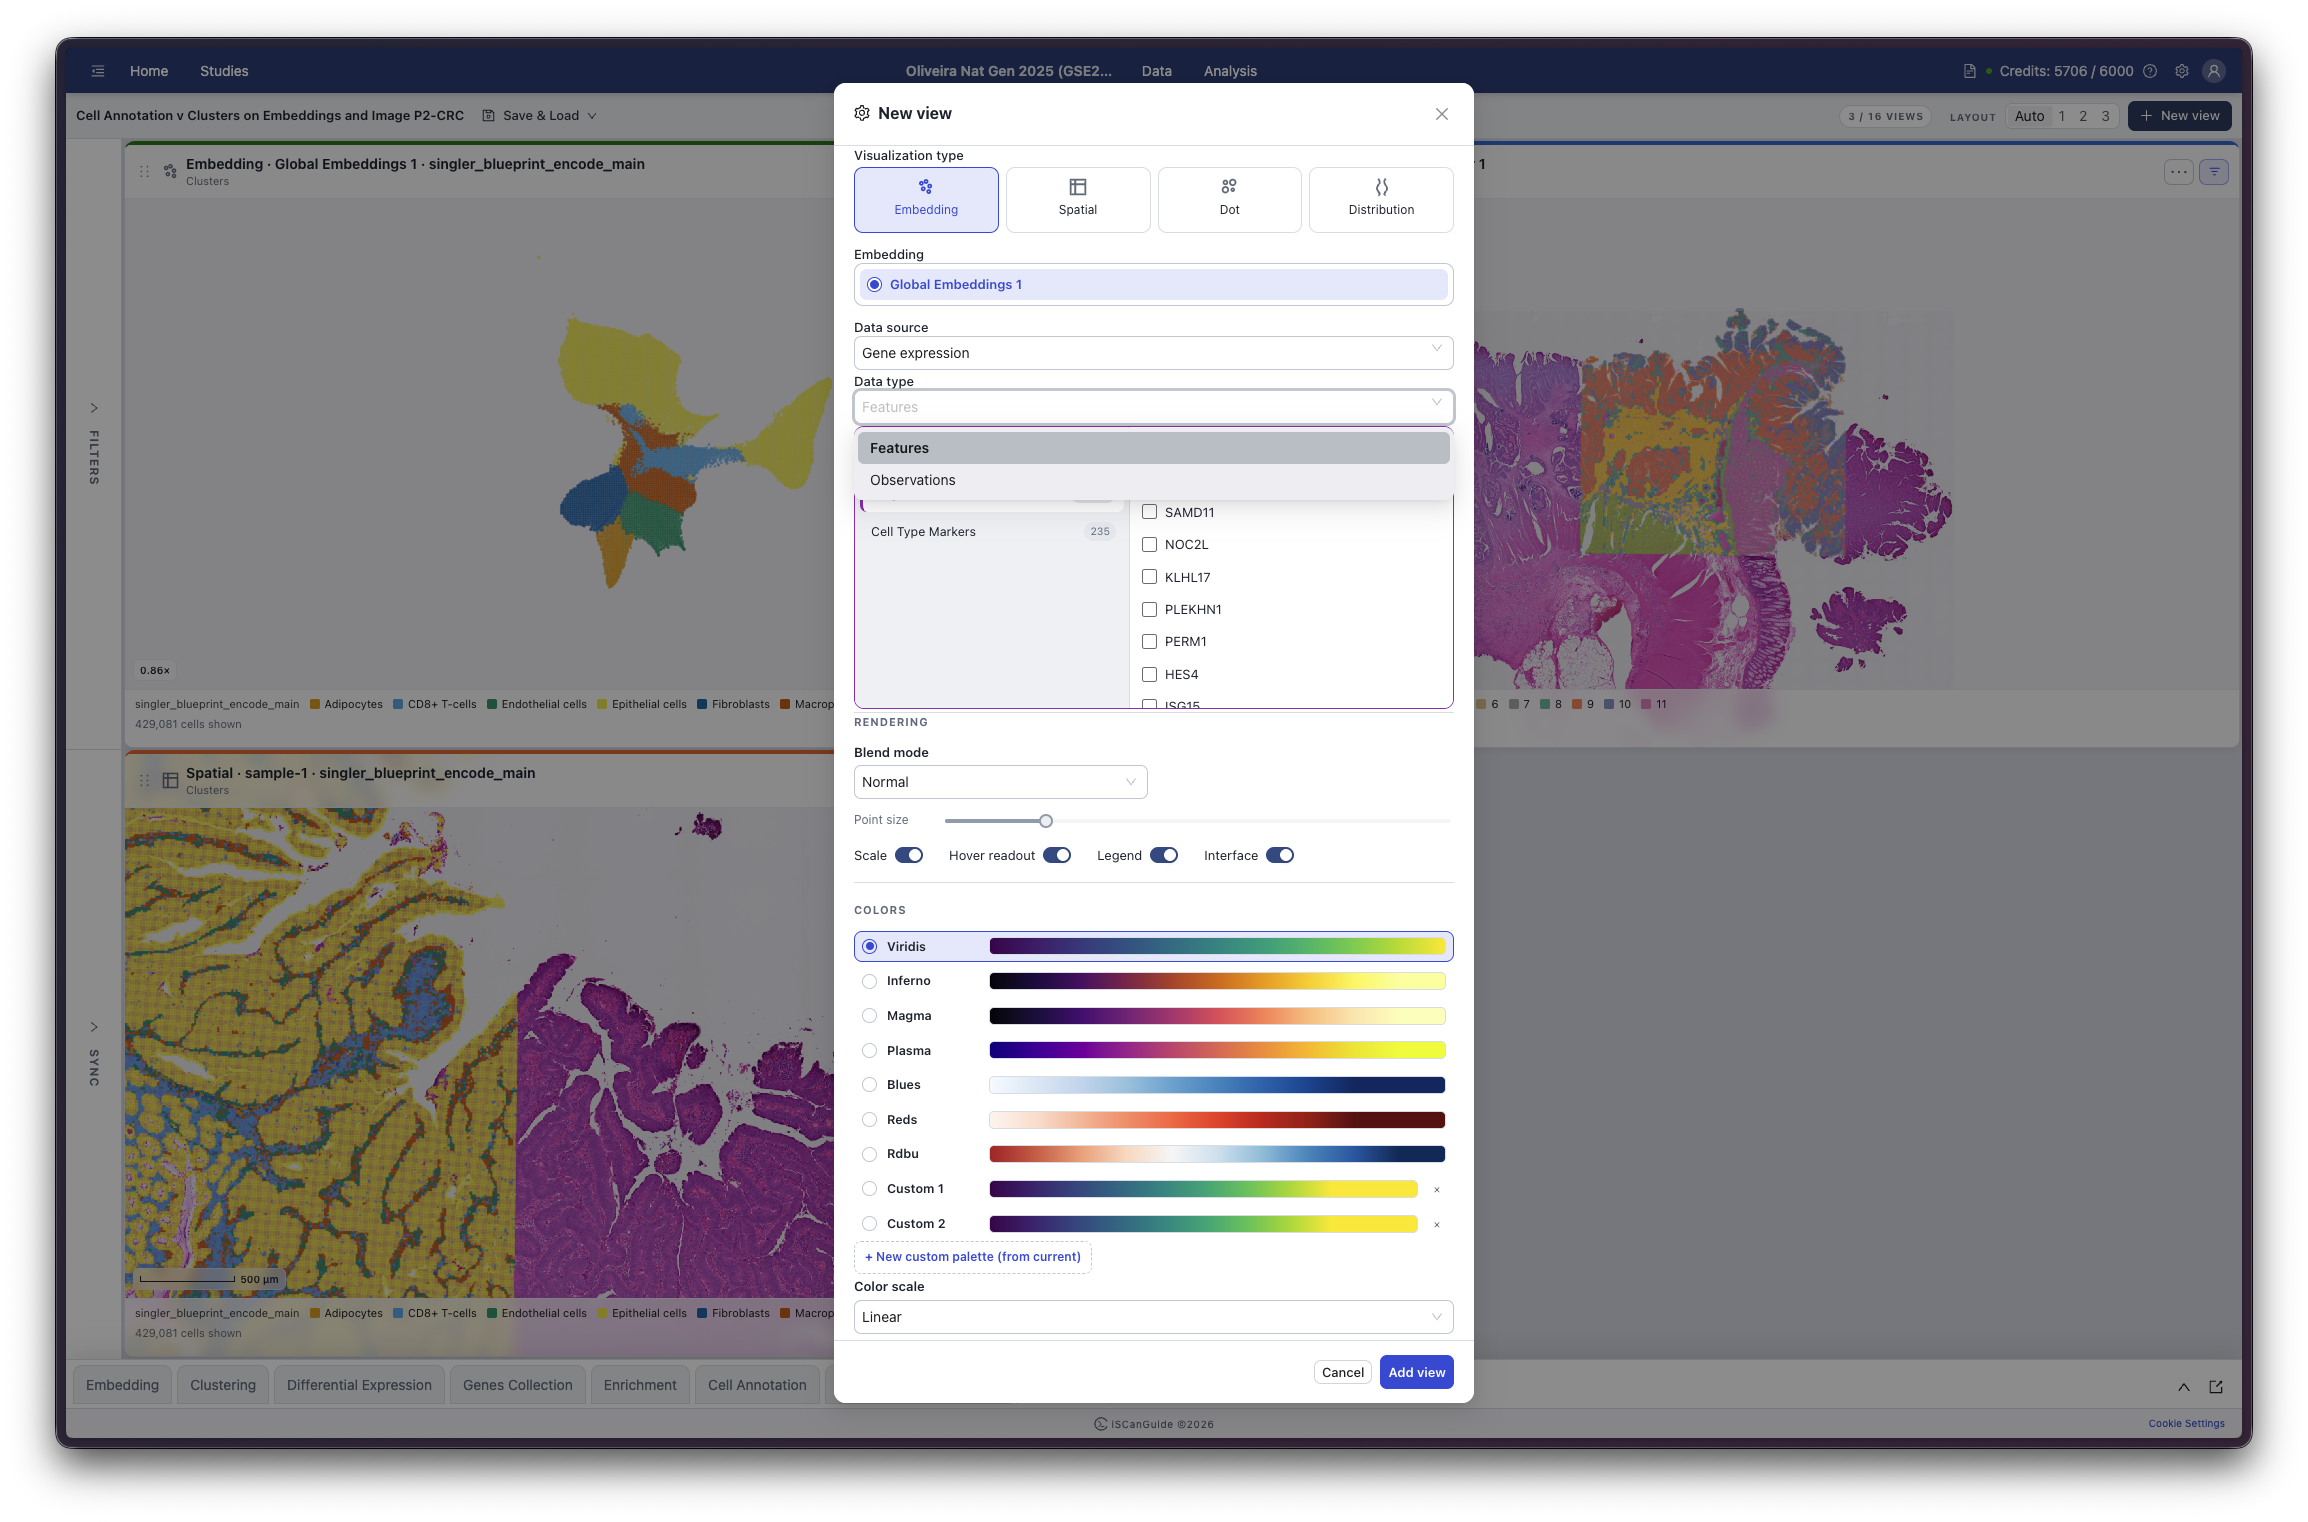2308x1522 pixels.
Task: Remove the Custom 2 palette
Action: tap(1436, 1224)
